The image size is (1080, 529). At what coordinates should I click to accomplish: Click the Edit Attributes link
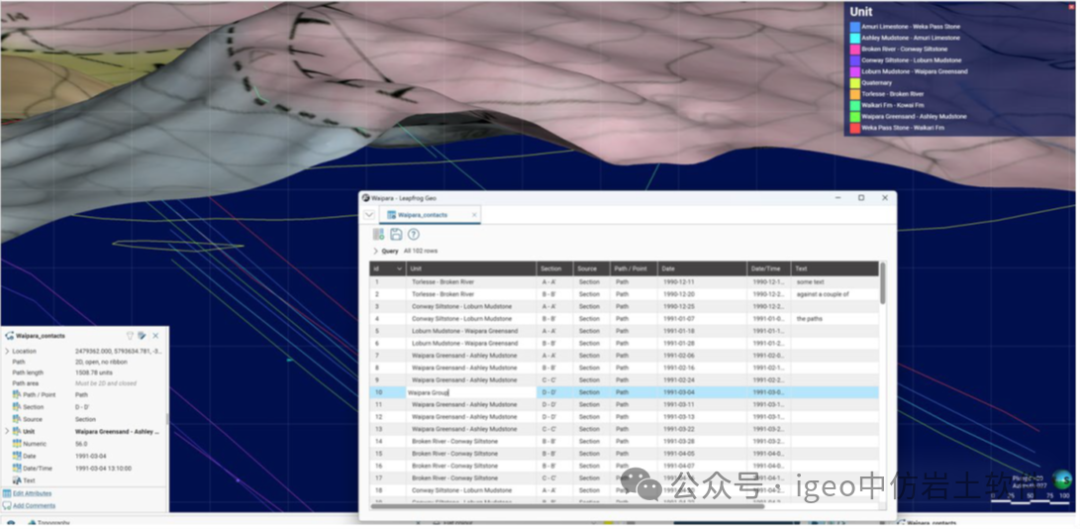tap(32, 493)
